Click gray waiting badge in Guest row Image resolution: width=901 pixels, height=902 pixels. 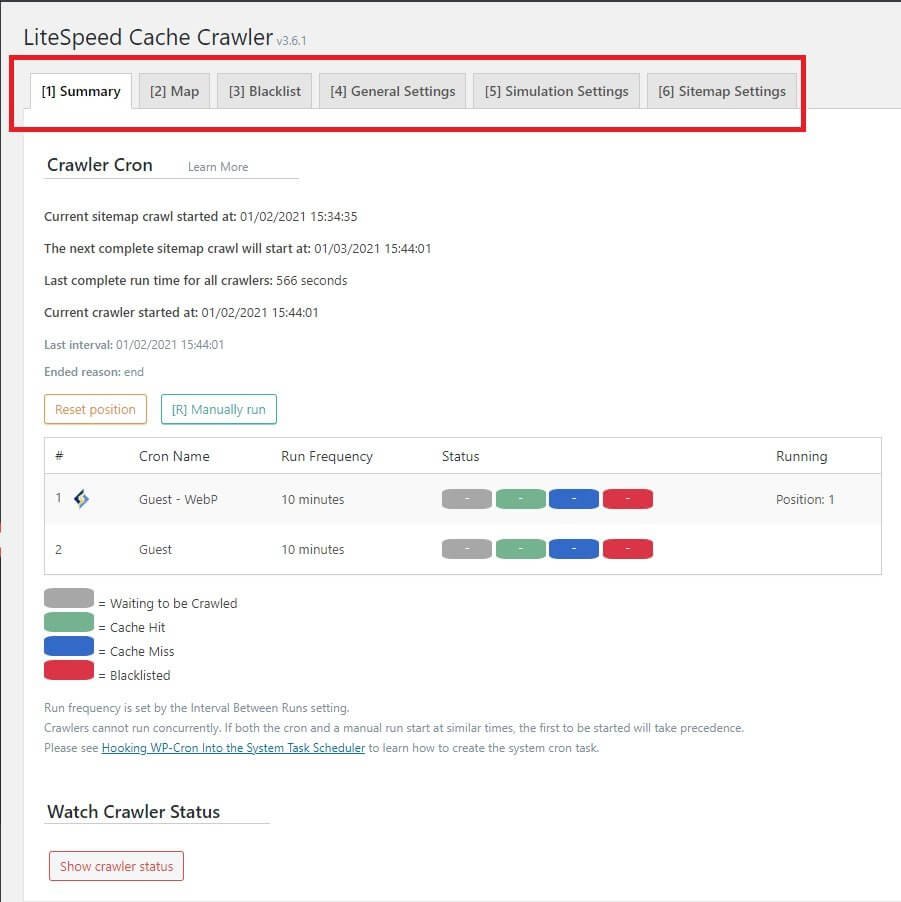(467, 549)
